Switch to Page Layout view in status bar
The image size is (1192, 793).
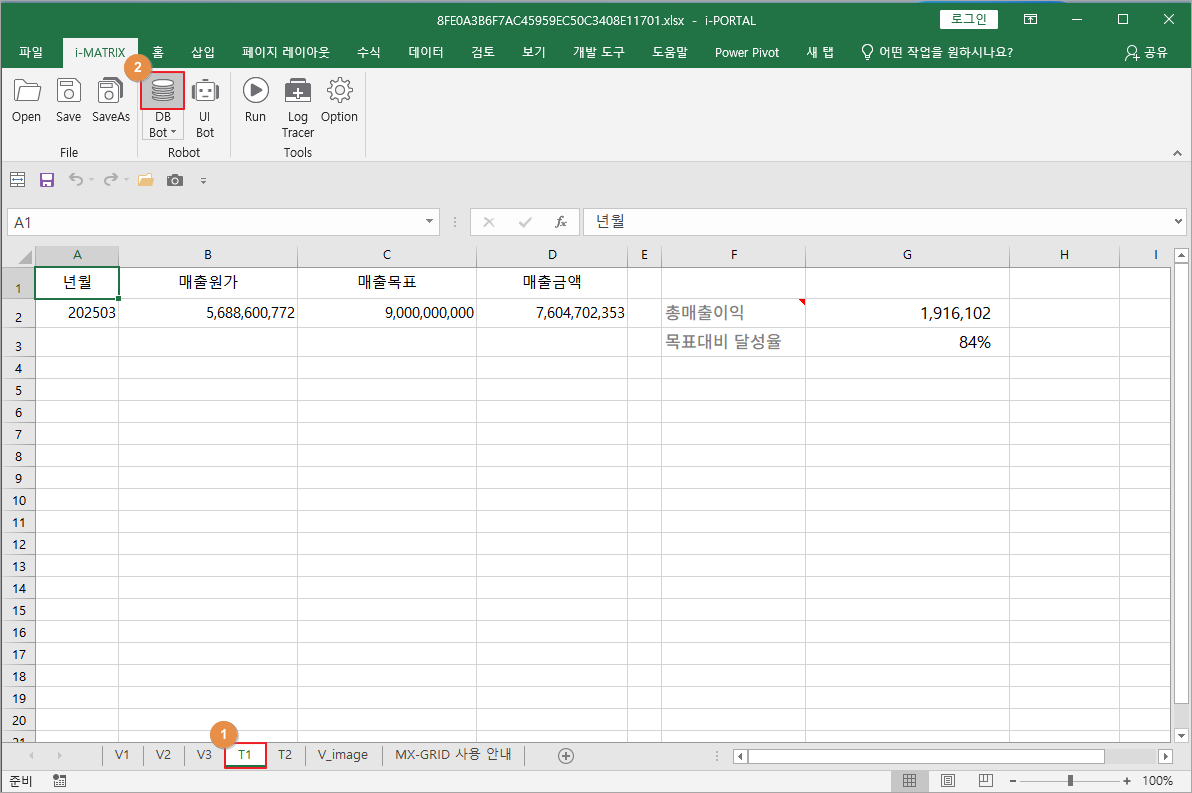pyautogui.click(x=947, y=781)
